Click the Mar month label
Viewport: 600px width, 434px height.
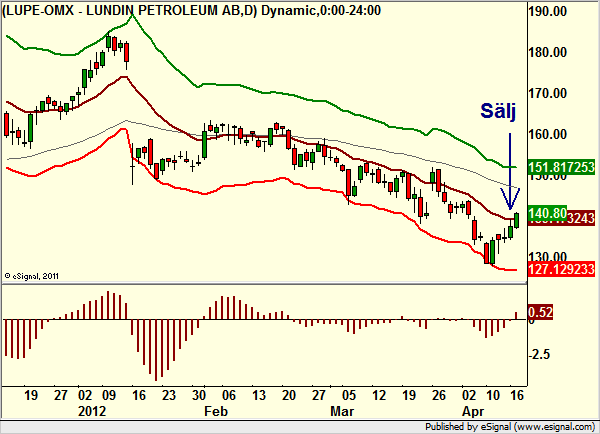pos(342,411)
